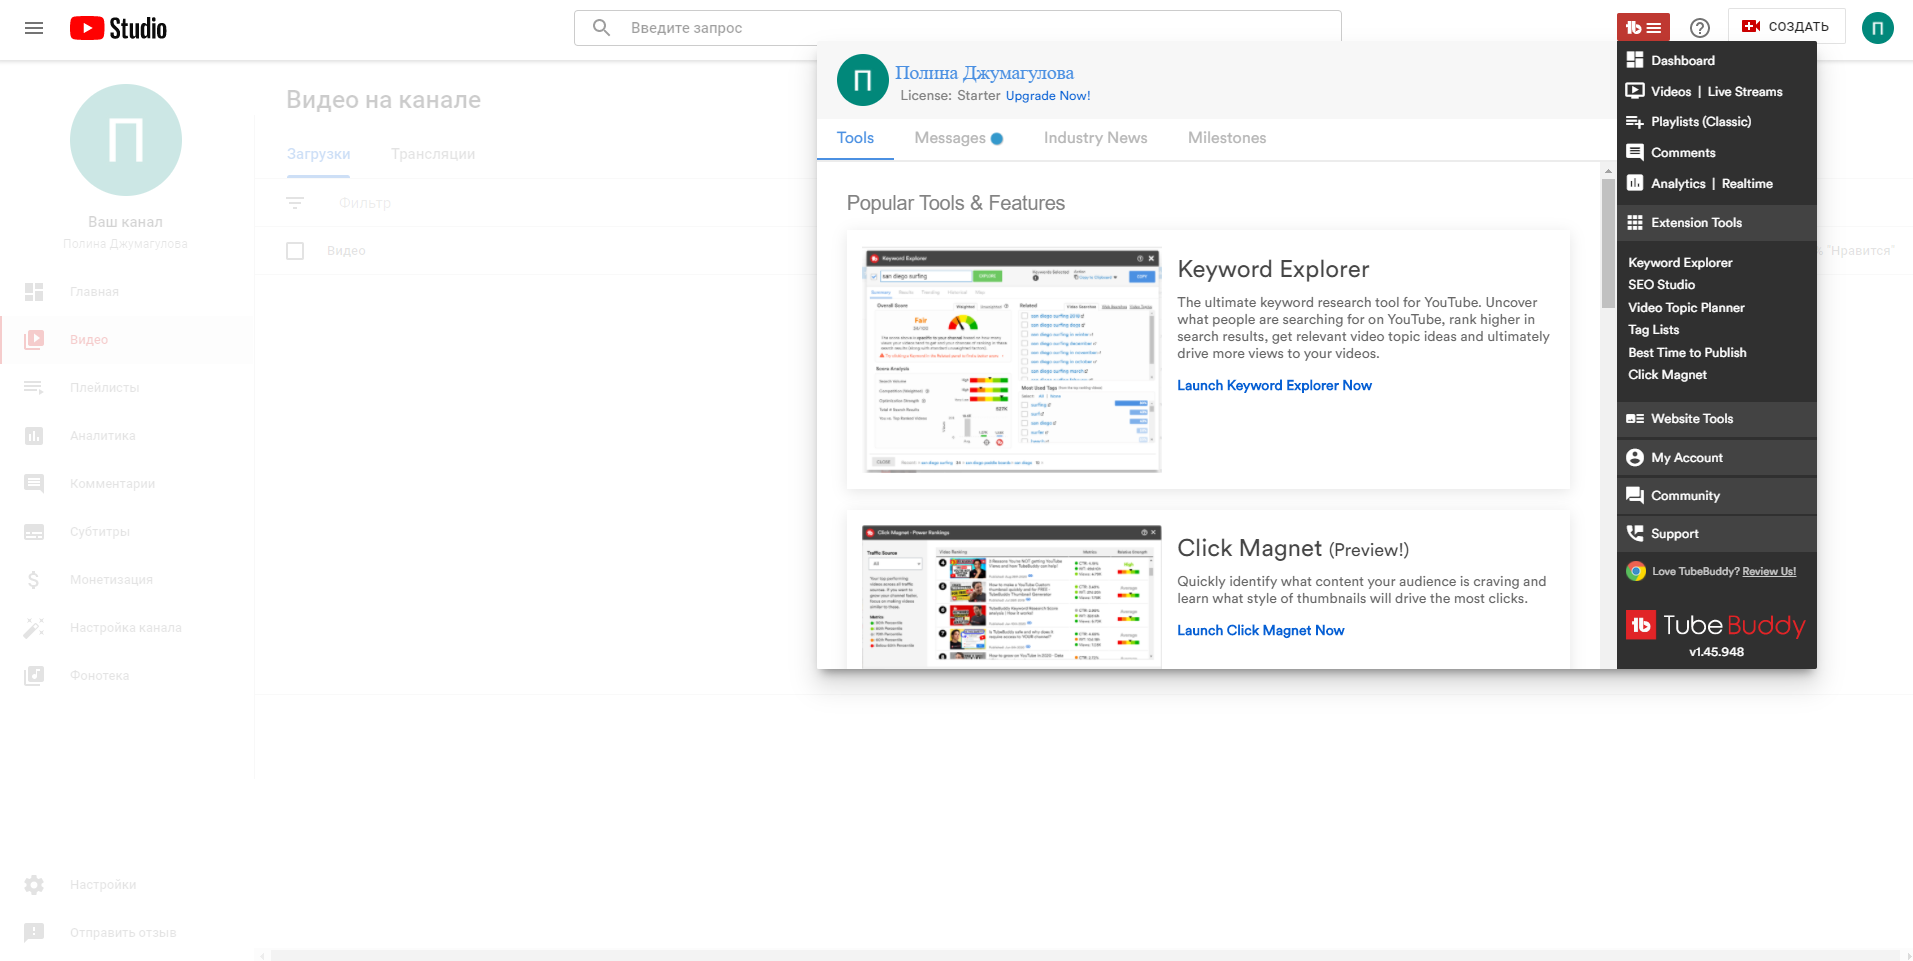The width and height of the screenshot is (1913, 961).
Task: Click the filter icon in video list
Action: (295, 203)
